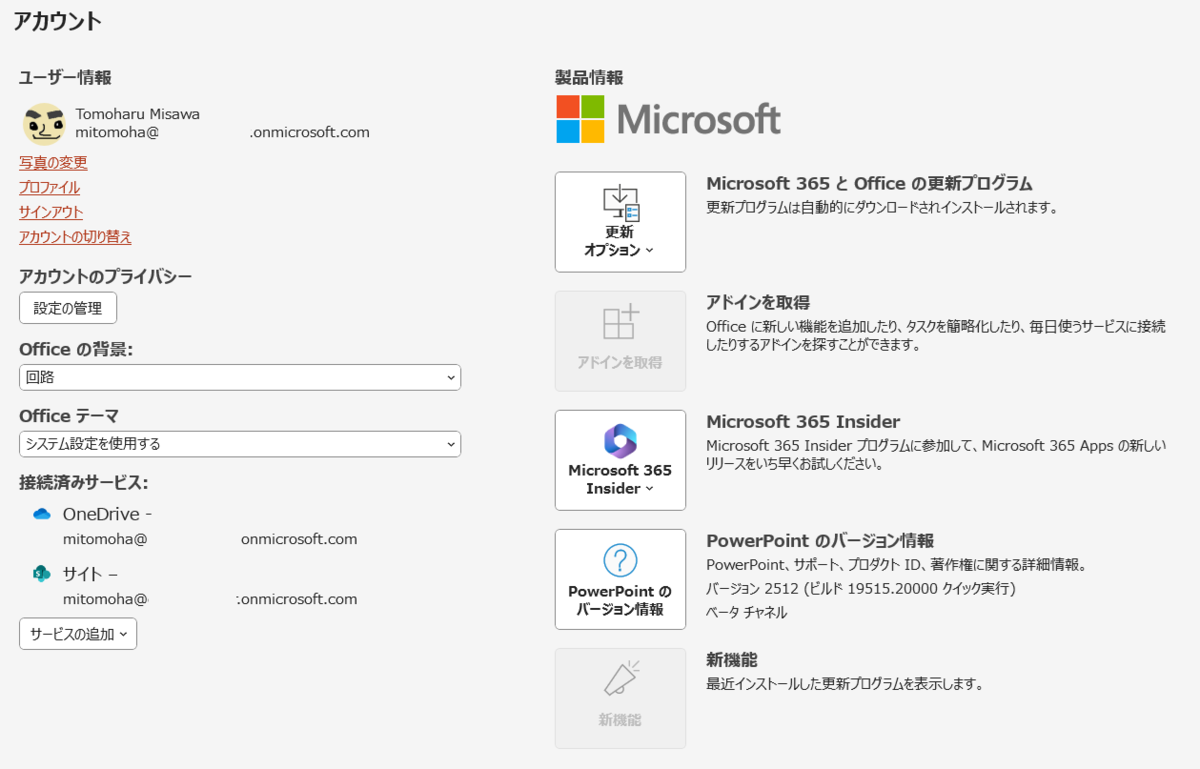Click the PowerPoint のバージョン情報 heading text
Viewport: 1200px width, 769px height.
click(820, 541)
